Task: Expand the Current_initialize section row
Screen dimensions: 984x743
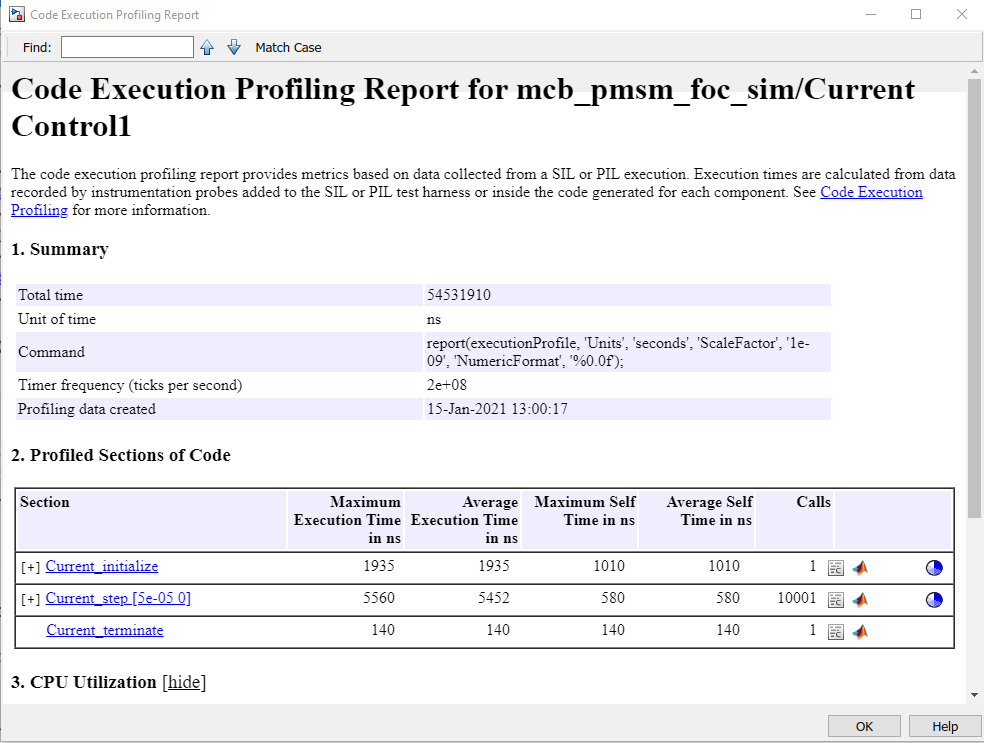Action: 30,567
